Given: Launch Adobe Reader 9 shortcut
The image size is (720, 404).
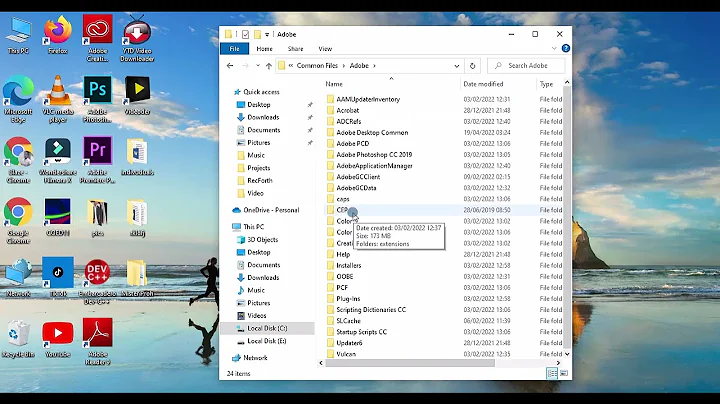Looking at the screenshot, I should pos(97,342).
